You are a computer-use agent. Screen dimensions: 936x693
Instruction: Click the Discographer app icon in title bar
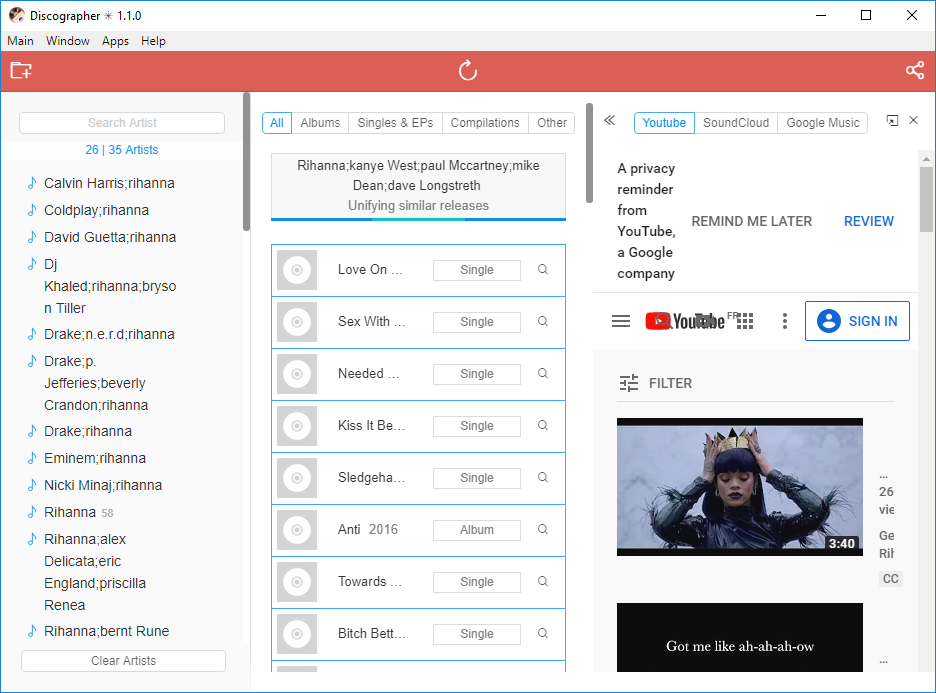click(17, 16)
